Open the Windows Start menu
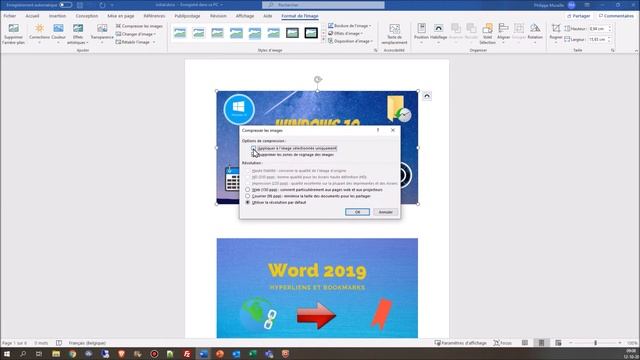 [7, 354]
